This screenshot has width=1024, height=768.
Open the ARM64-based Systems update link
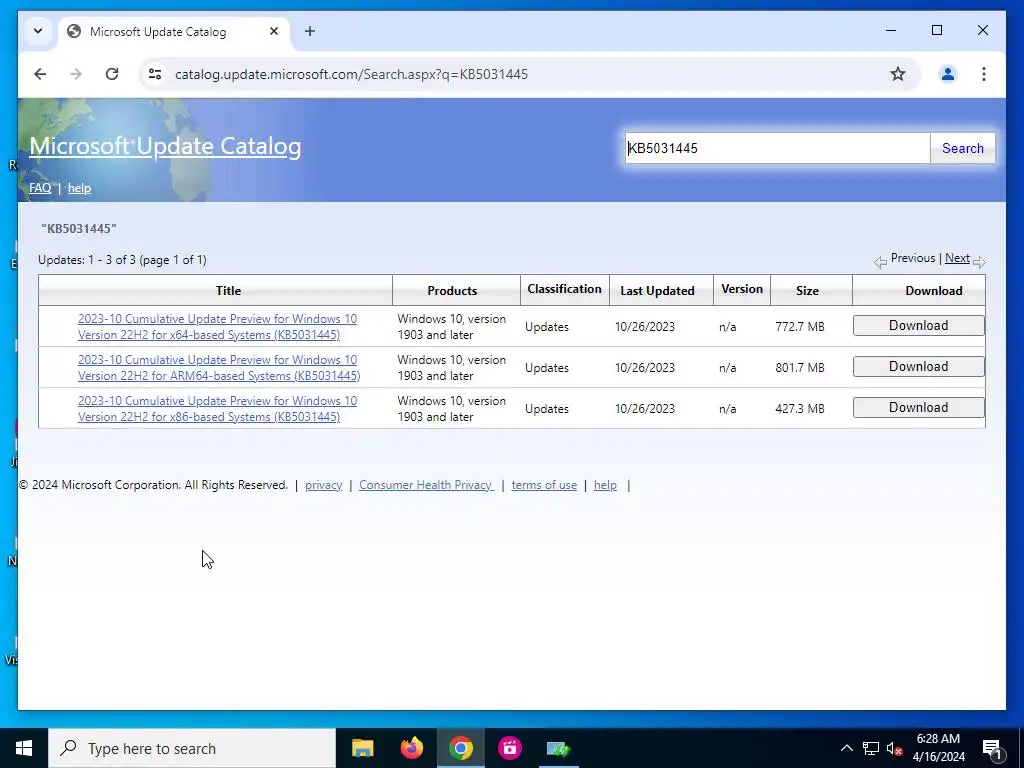[x=219, y=368]
